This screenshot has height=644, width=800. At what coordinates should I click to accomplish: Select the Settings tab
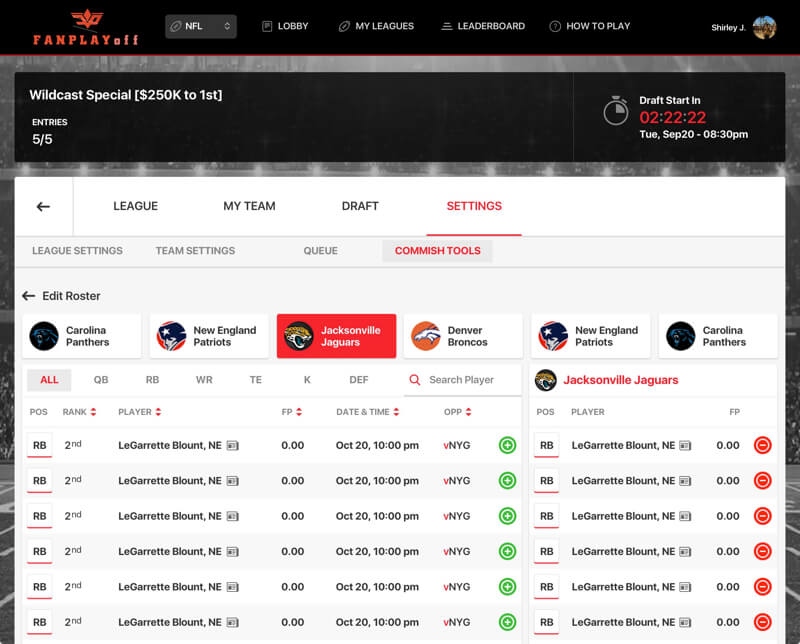pyautogui.click(x=474, y=206)
